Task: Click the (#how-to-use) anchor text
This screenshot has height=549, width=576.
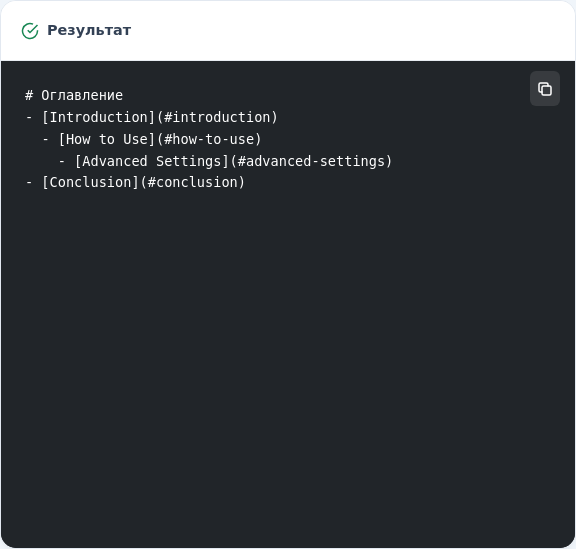Action: click(x=209, y=139)
